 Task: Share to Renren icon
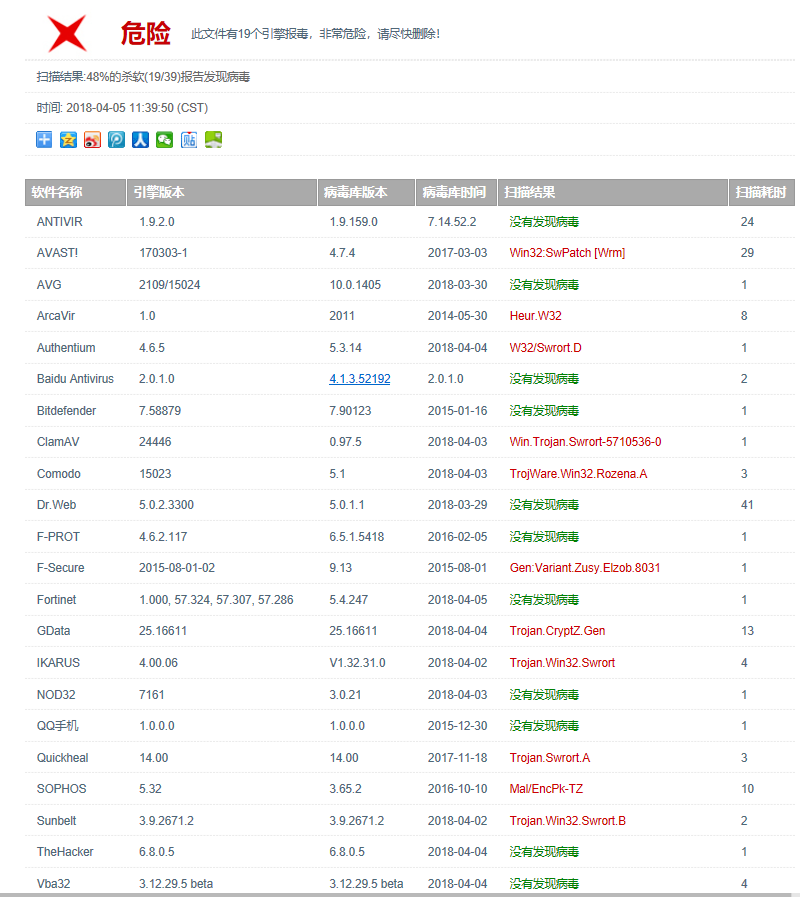[x=140, y=140]
